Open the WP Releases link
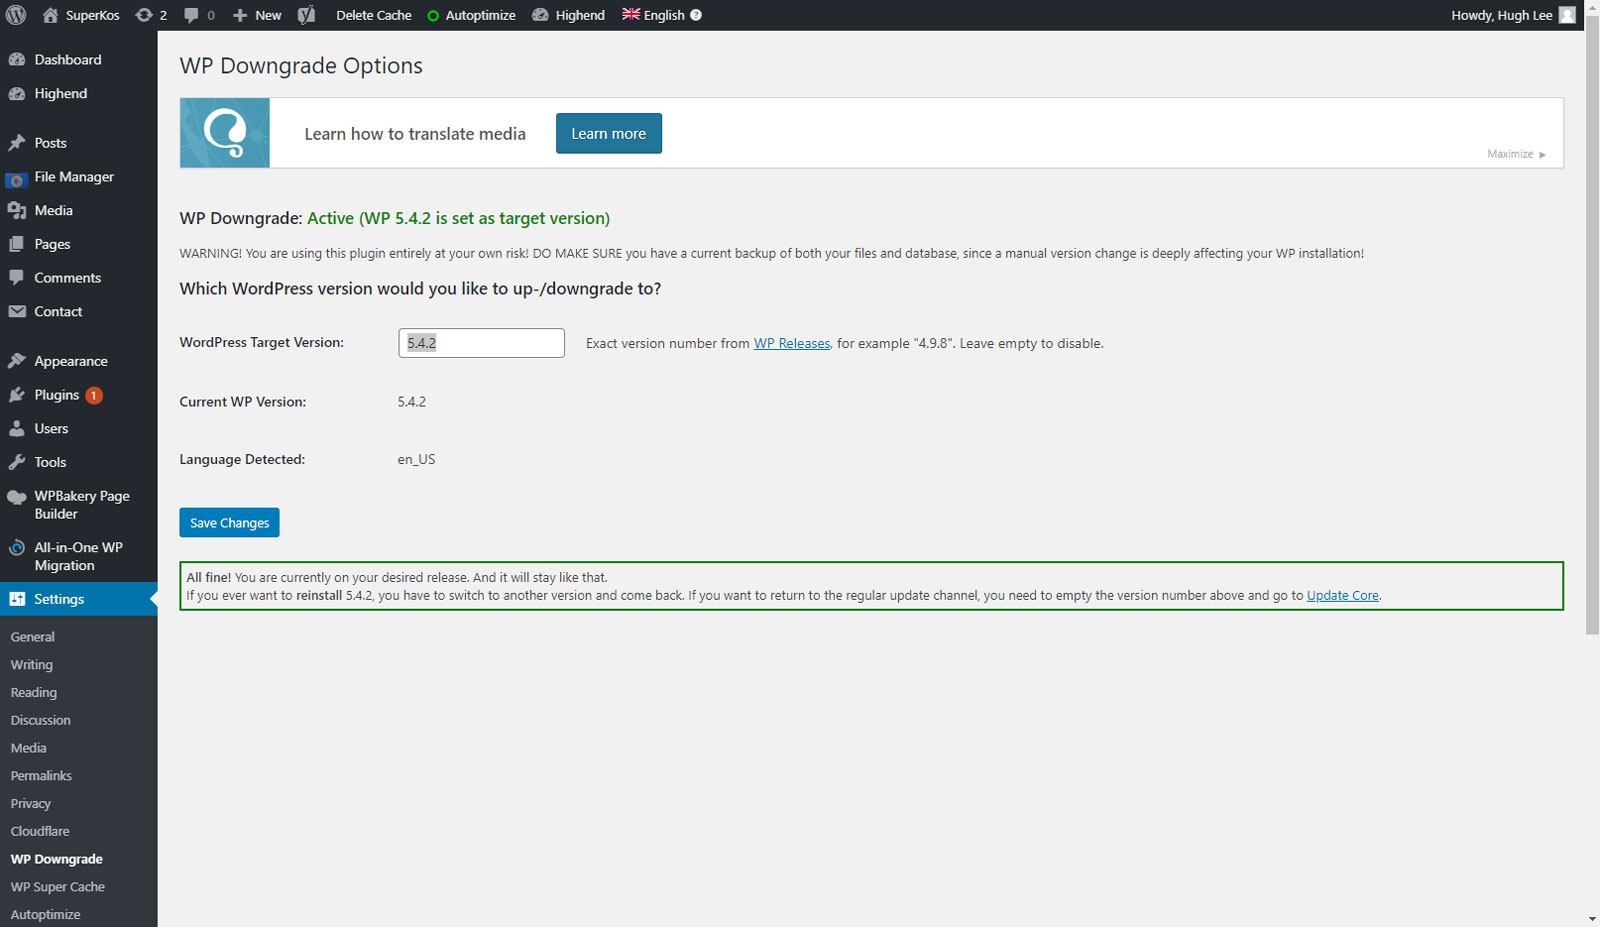 [x=792, y=343]
